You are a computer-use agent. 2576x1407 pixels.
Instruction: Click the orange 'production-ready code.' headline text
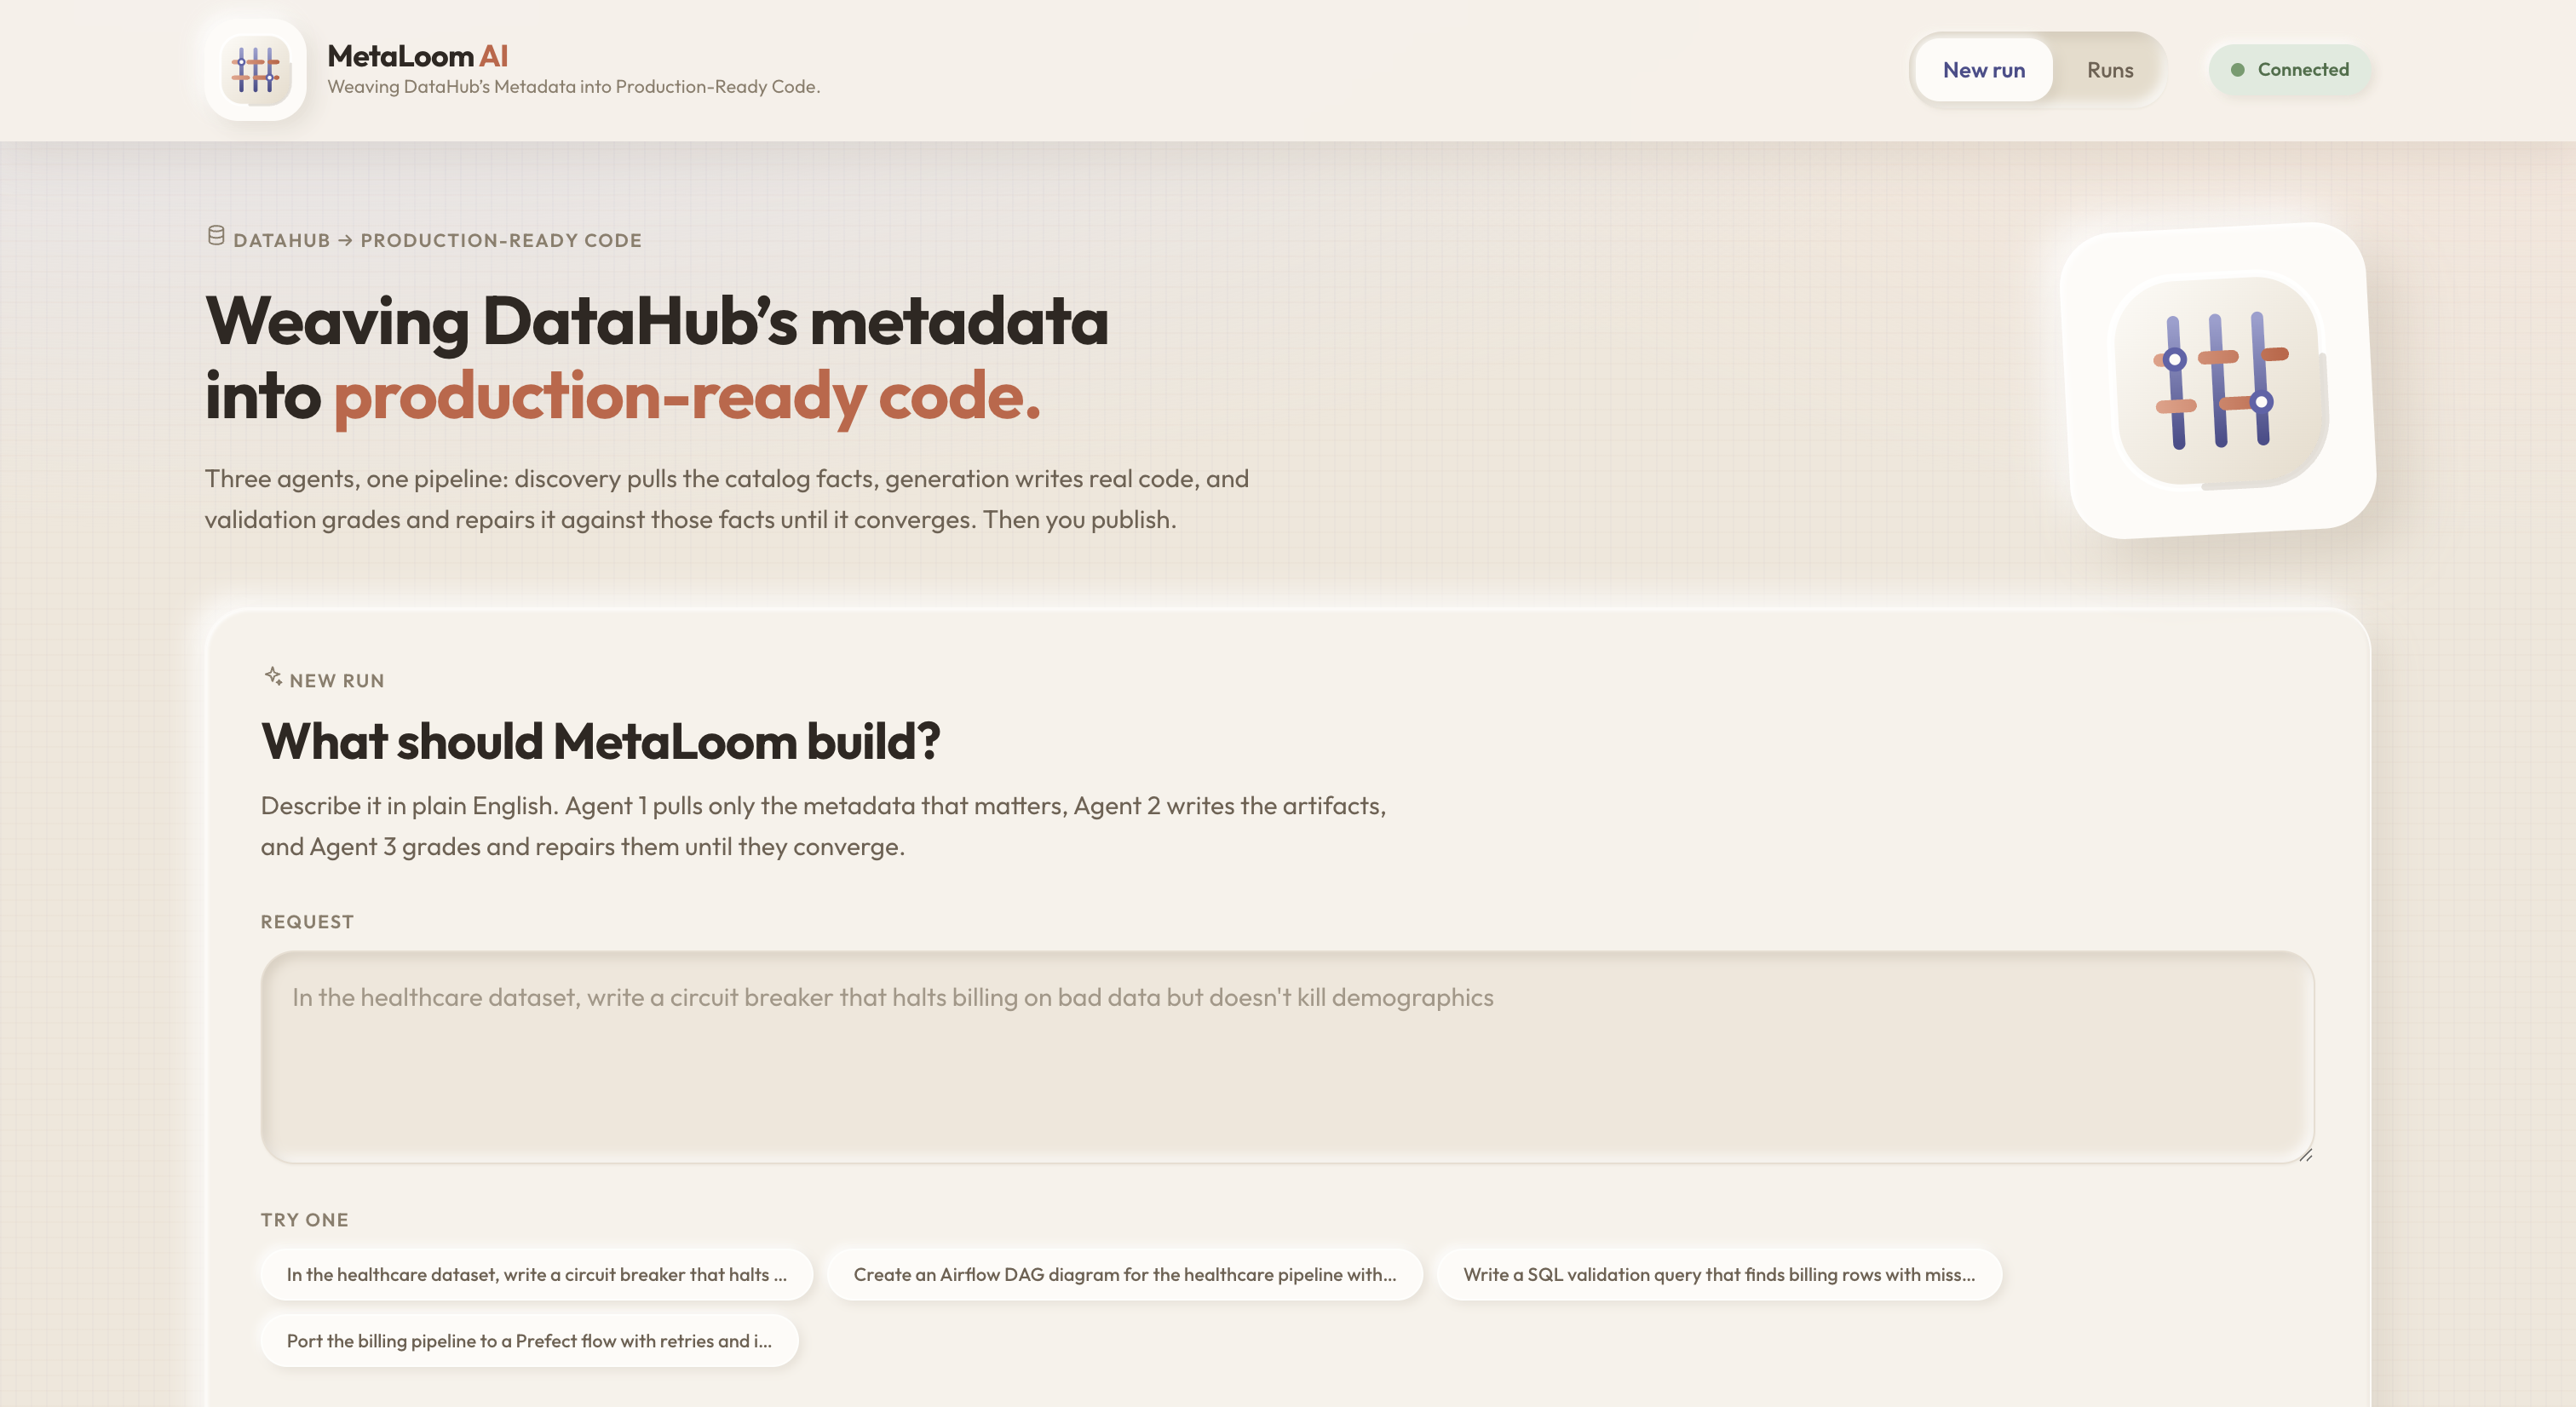[687, 397]
